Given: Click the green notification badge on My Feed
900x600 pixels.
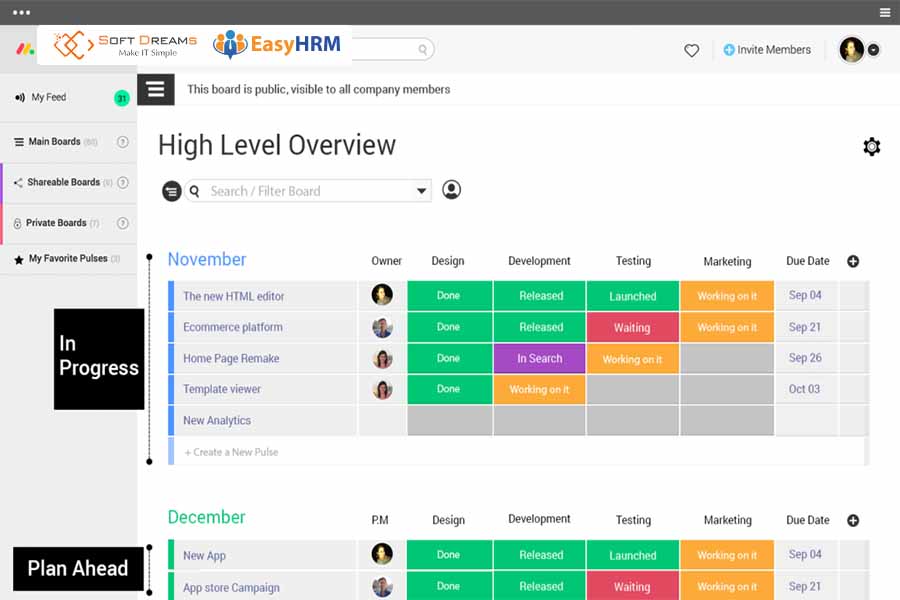Looking at the screenshot, I should click(x=122, y=98).
